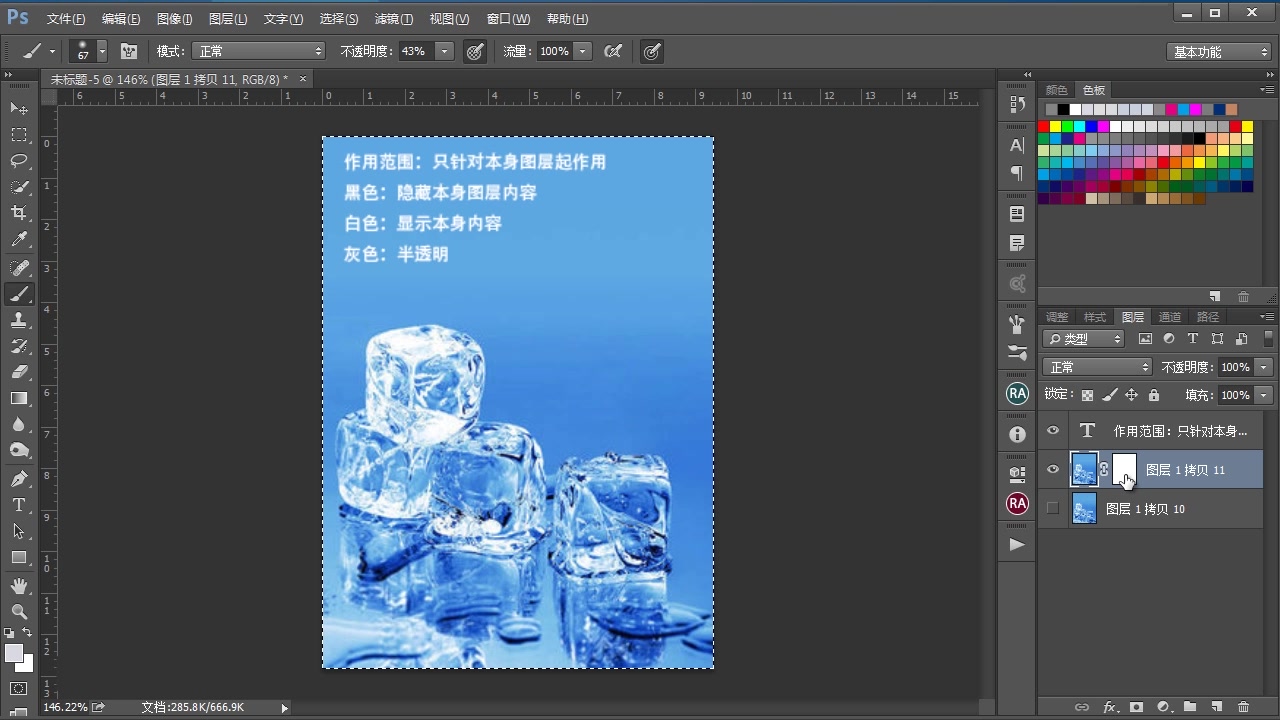Open the brush preset picker dropdown
The image size is (1280, 720).
[101, 51]
